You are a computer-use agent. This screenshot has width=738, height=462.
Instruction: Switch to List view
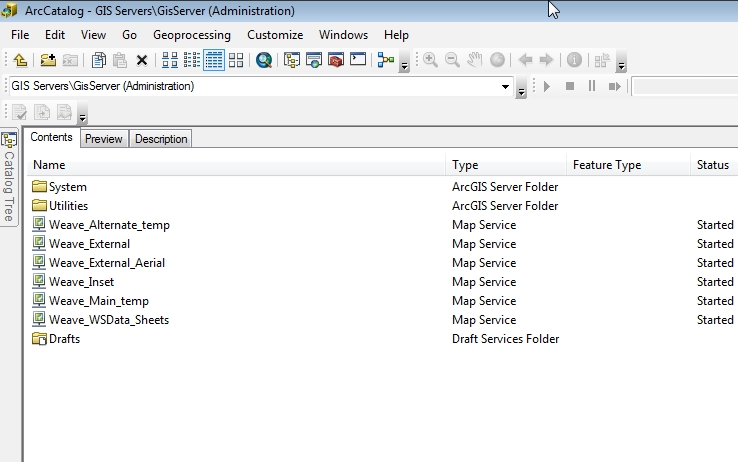pyautogui.click(x=192, y=60)
